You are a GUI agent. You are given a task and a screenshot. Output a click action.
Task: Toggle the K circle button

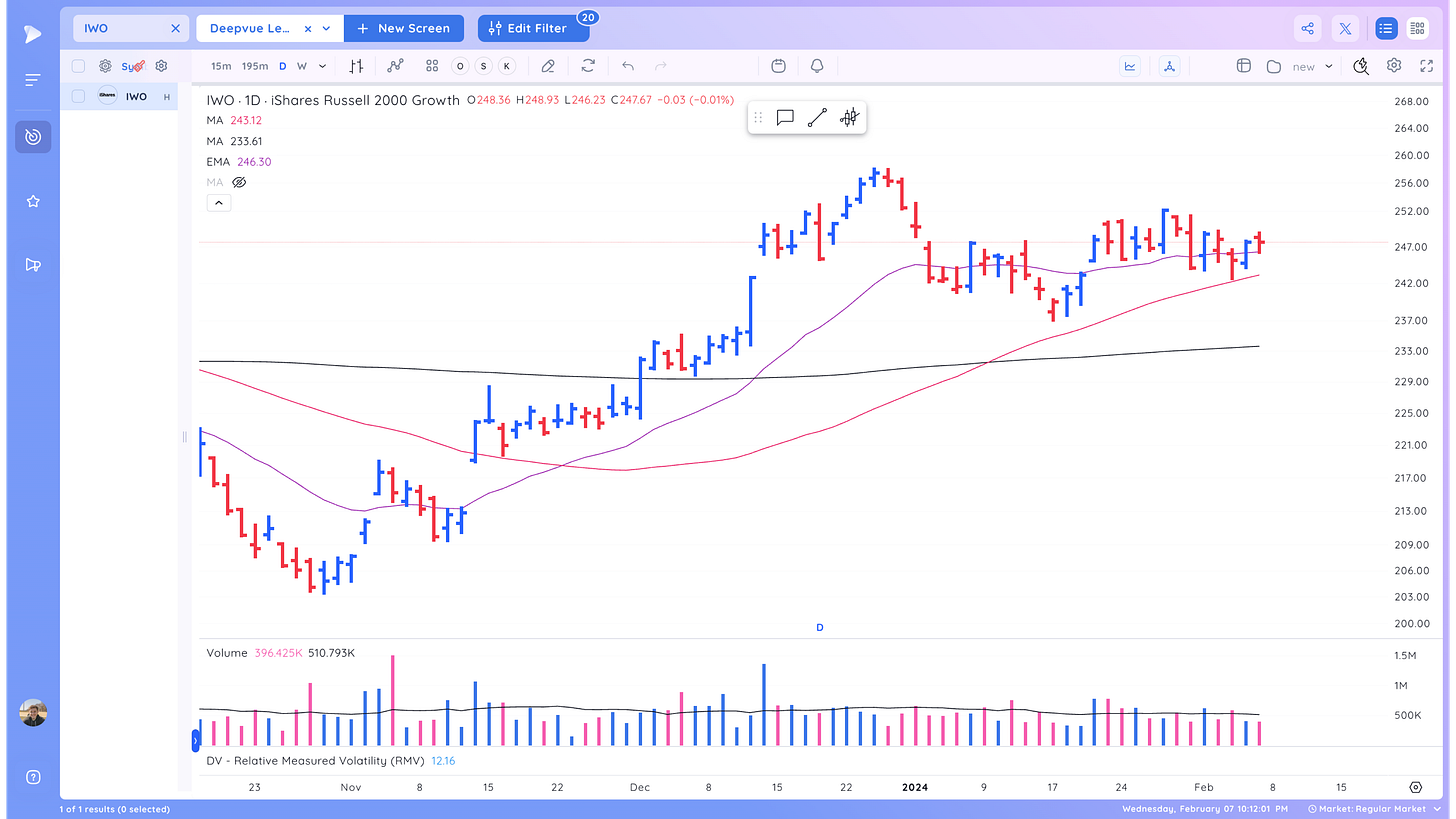pyautogui.click(x=507, y=66)
